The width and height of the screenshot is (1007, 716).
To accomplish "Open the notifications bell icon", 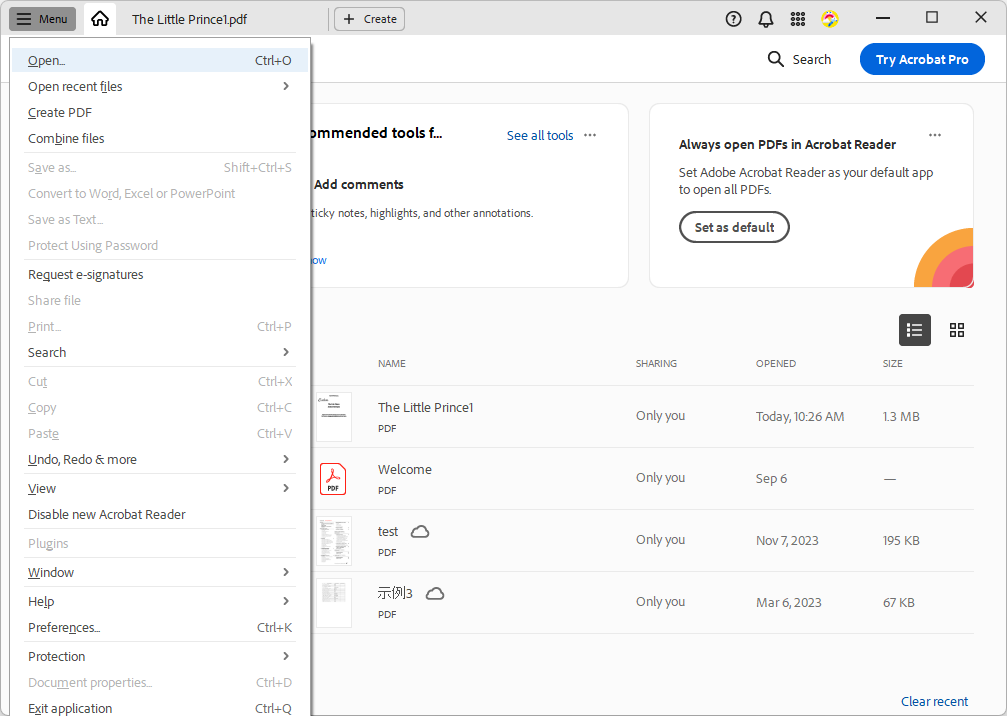I will click(766, 19).
